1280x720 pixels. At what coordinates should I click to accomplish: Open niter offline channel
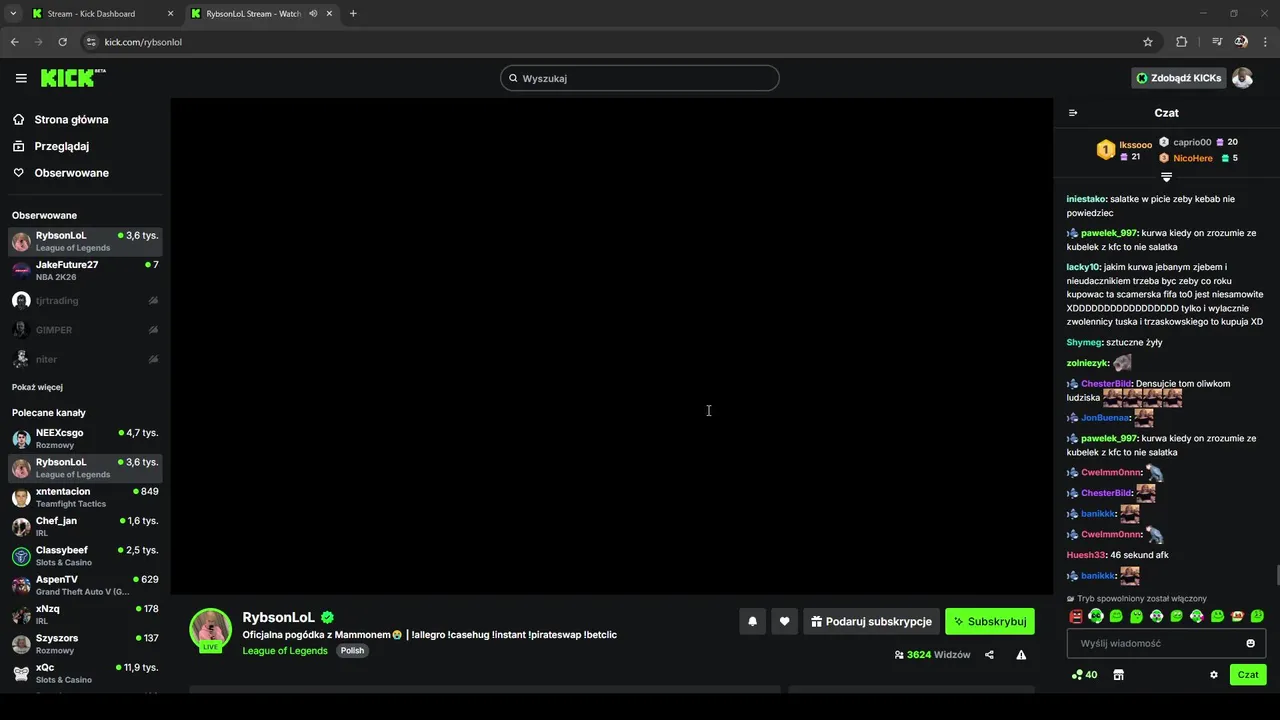(85, 359)
